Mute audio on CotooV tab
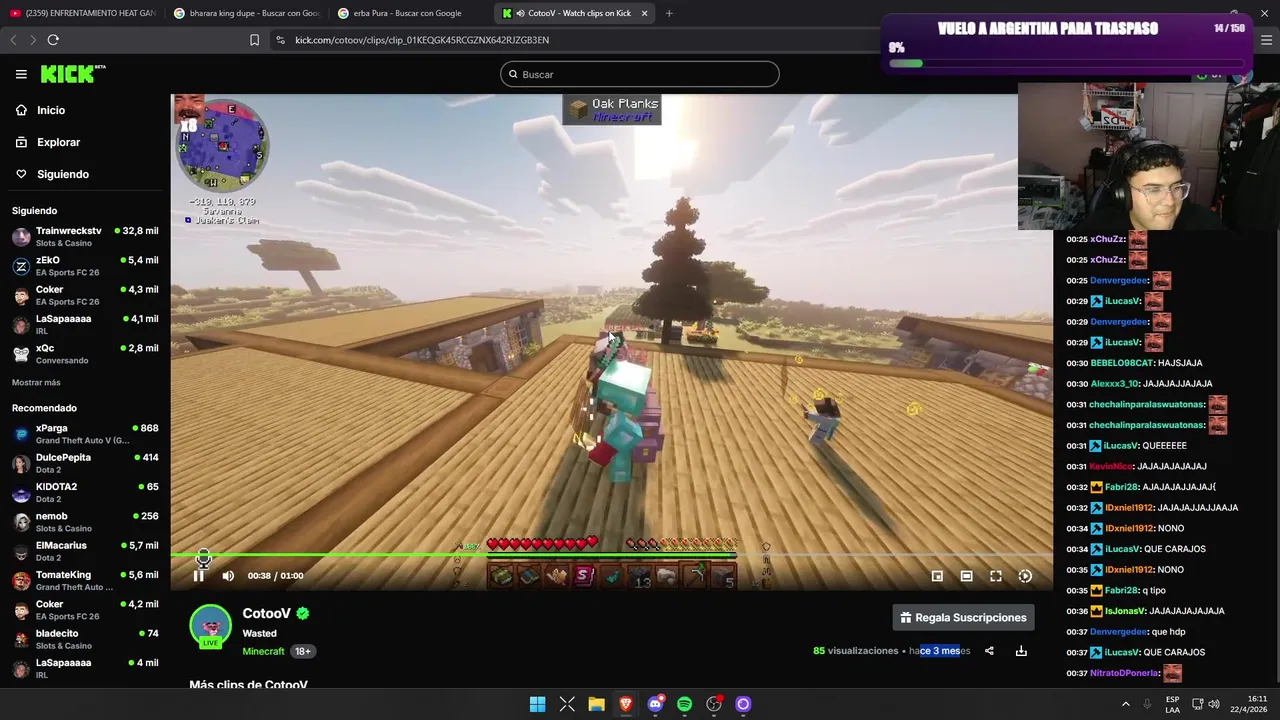The width and height of the screenshot is (1280, 720). tap(520, 13)
